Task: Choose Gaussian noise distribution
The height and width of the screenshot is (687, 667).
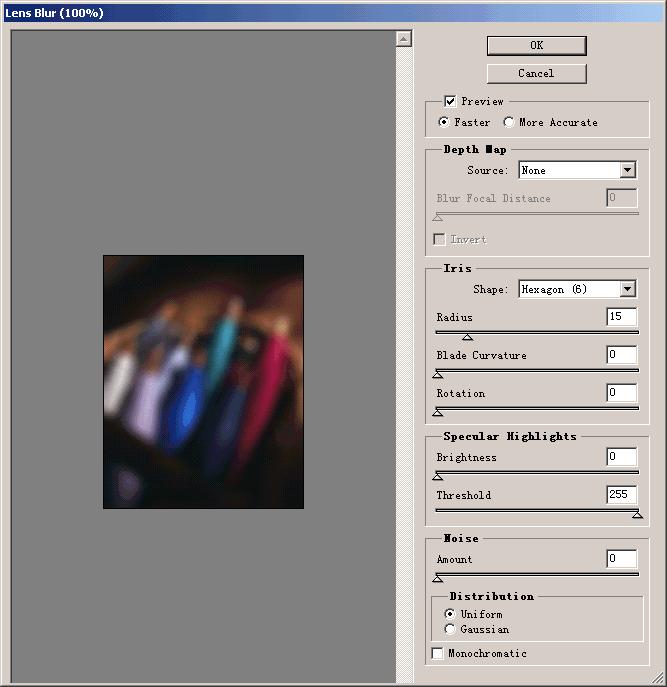Action: pos(450,629)
